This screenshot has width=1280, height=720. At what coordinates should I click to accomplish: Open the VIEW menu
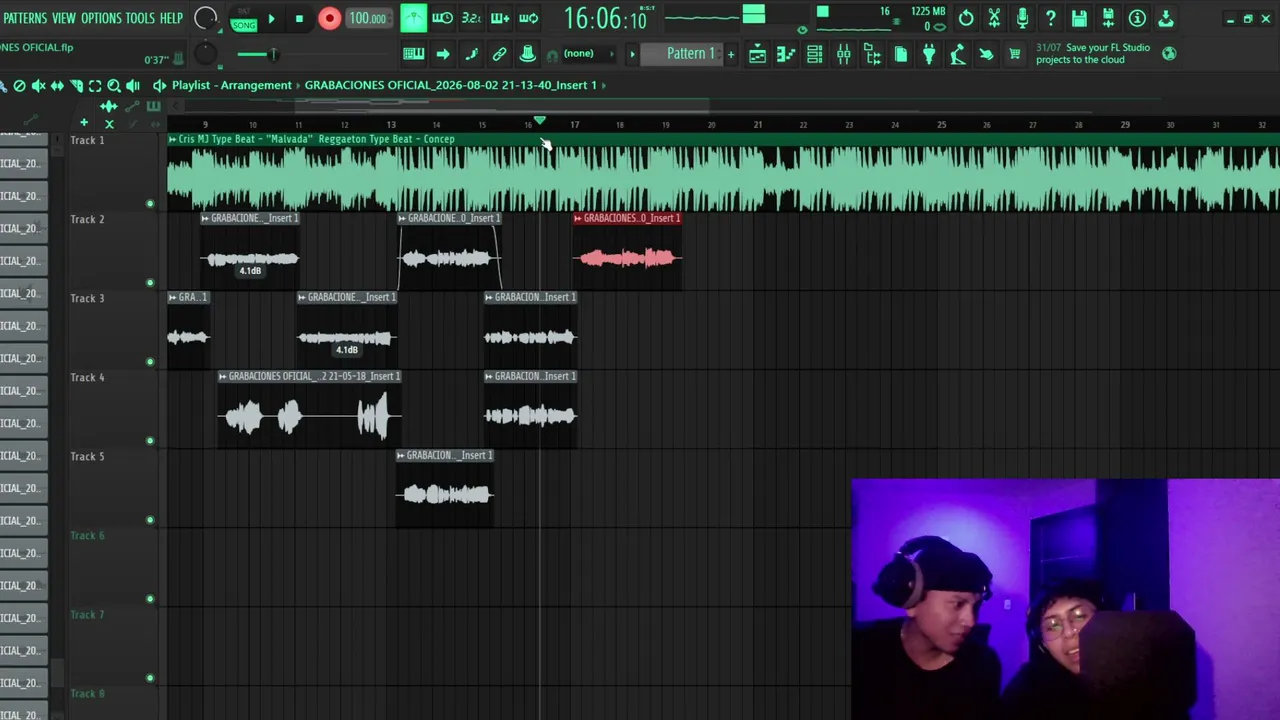pyautogui.click(x=64, y=18)
